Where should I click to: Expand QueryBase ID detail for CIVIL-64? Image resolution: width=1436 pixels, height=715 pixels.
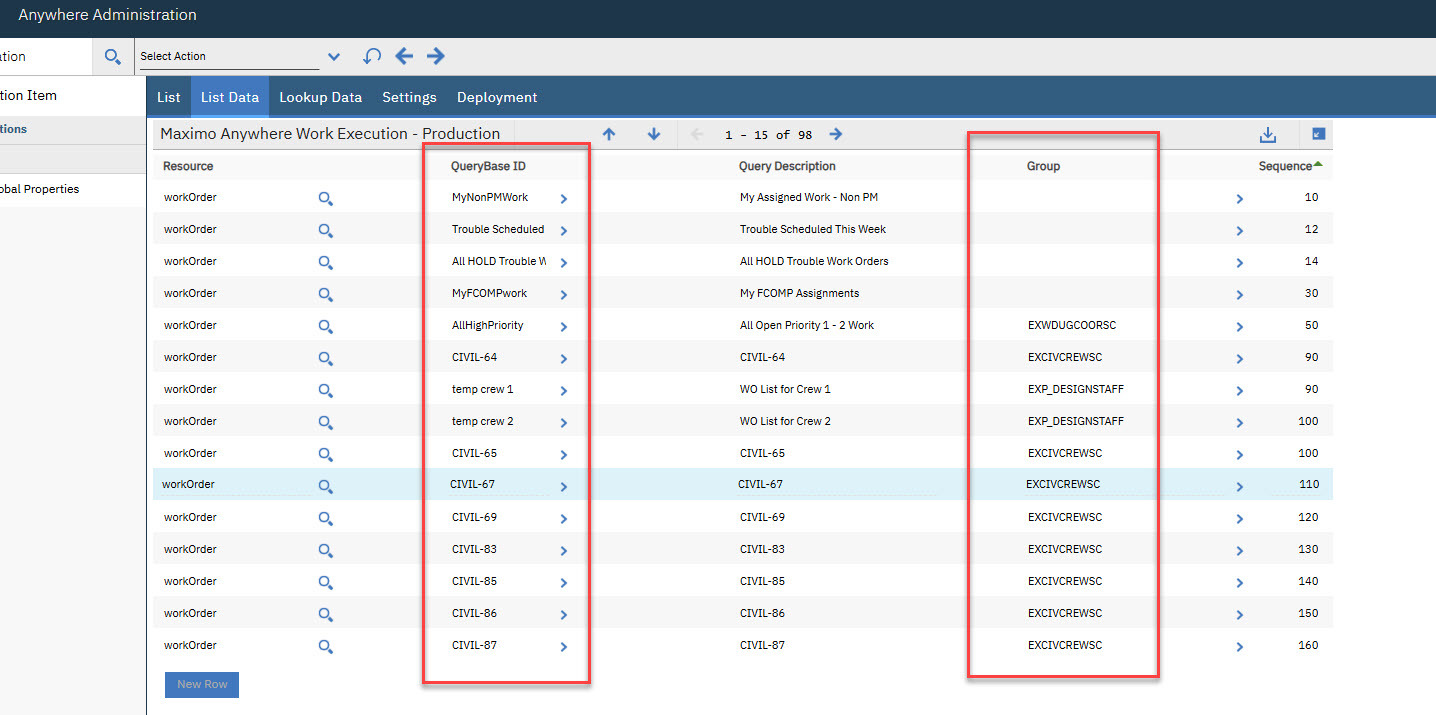click(x=564, y=358)
